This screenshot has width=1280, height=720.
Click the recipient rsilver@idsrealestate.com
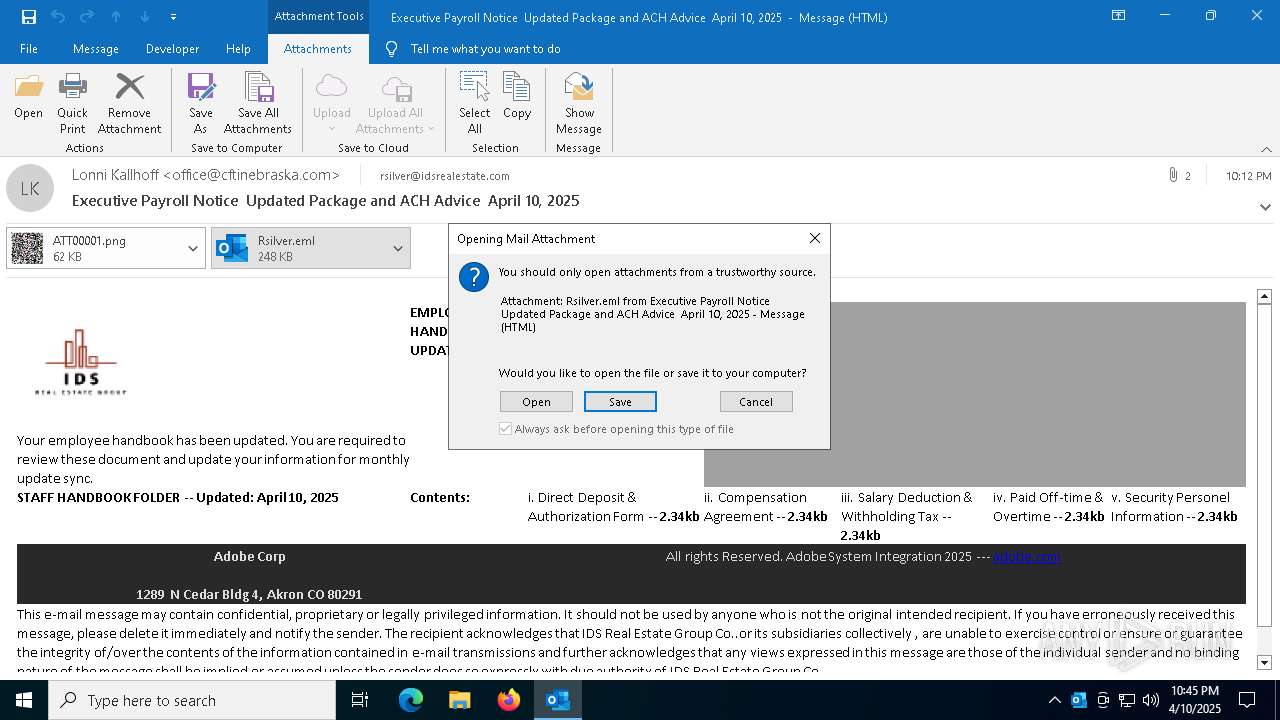click(445, 176)
